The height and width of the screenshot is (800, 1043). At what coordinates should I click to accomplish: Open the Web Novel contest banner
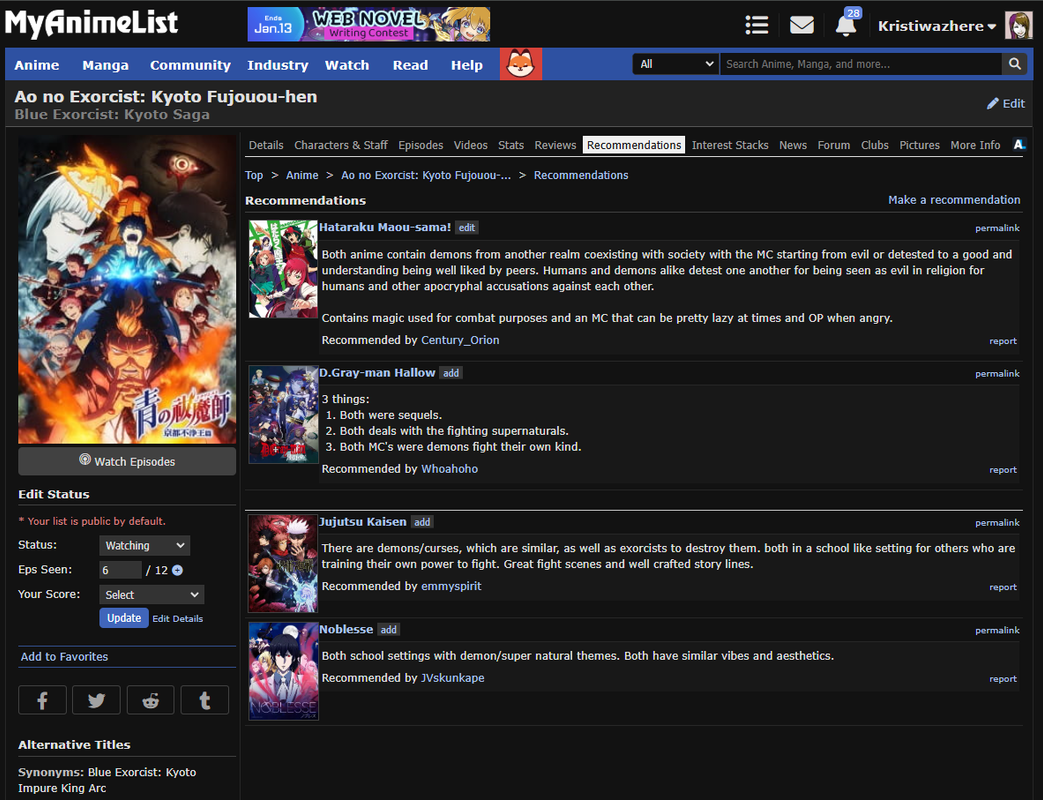[x=369, y=25]
